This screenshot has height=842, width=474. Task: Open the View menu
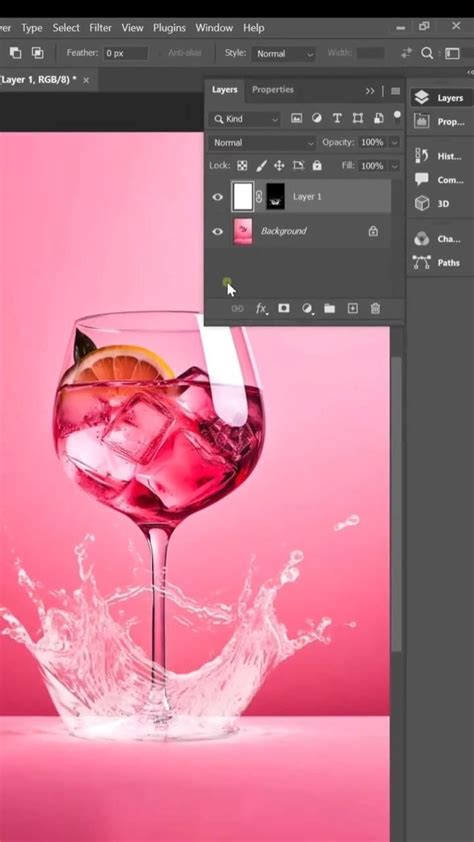[133, 27]
